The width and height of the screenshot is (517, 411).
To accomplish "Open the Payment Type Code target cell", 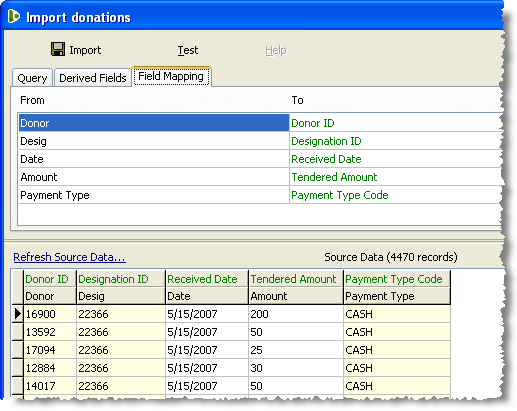I will 396,195.
